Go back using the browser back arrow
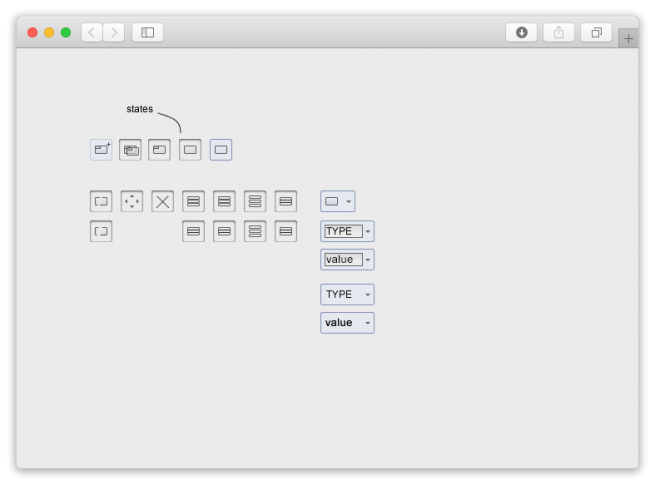This screenshot has height=485, width=655. click(x=92, y=32)
